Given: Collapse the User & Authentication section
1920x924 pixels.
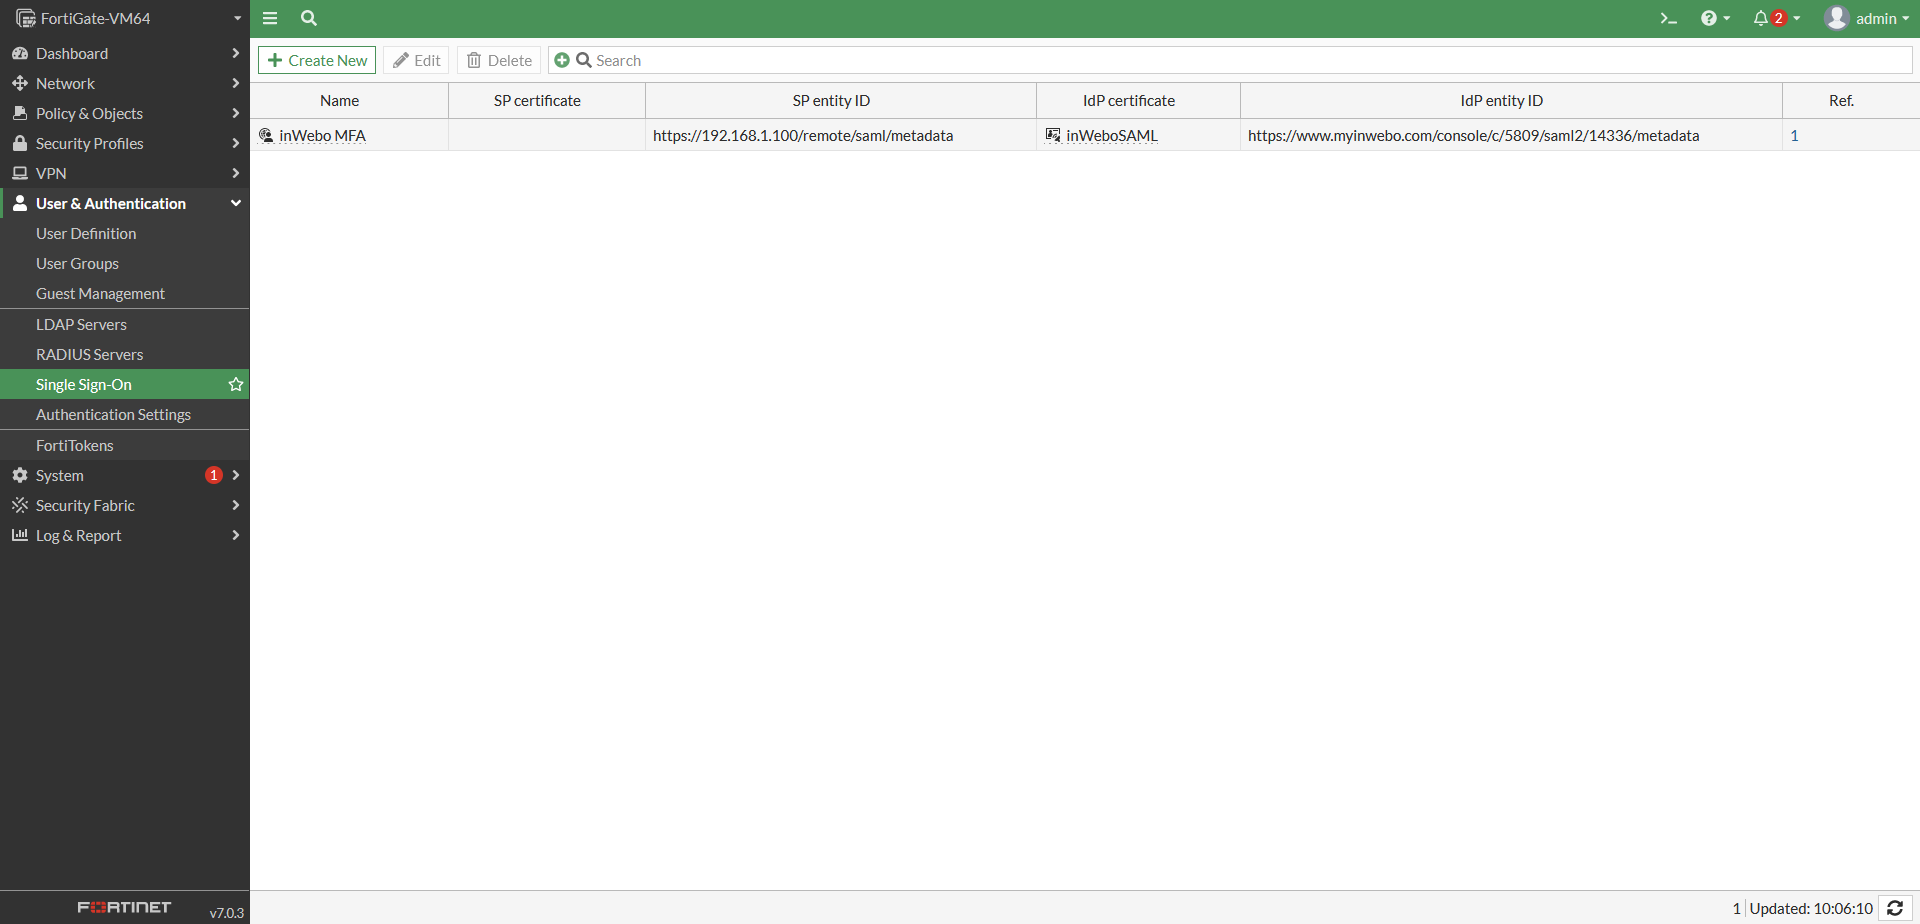Looking at the screenshot, I should tap(113, 203).
